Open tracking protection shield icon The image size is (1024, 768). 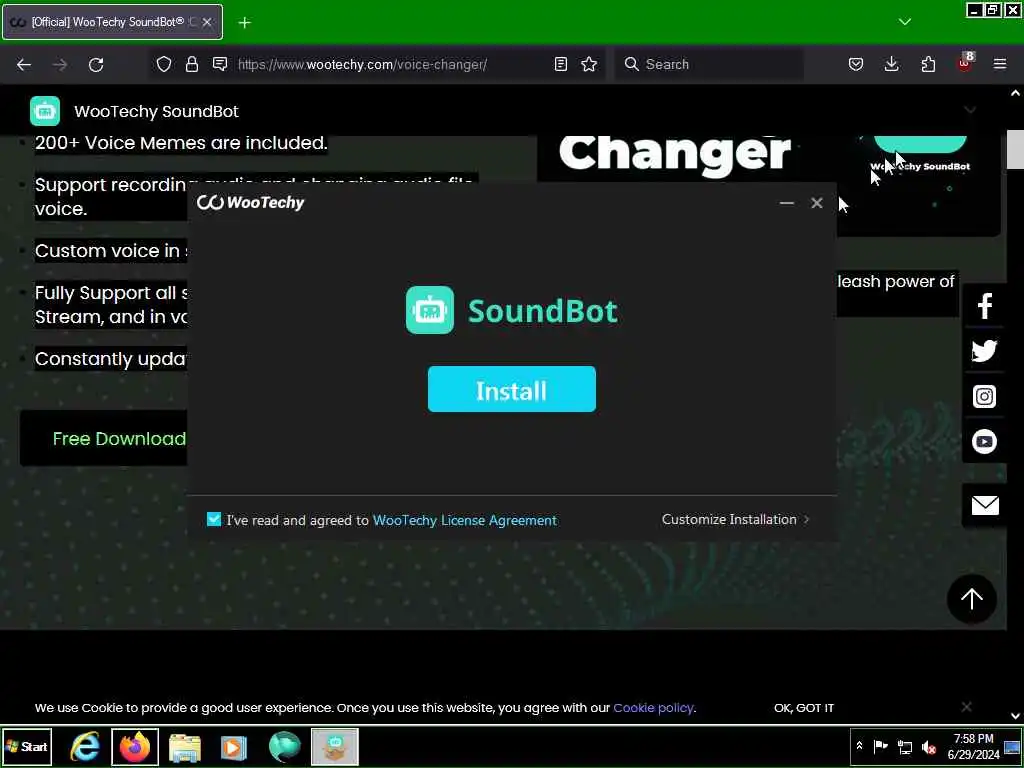[164, 64]
